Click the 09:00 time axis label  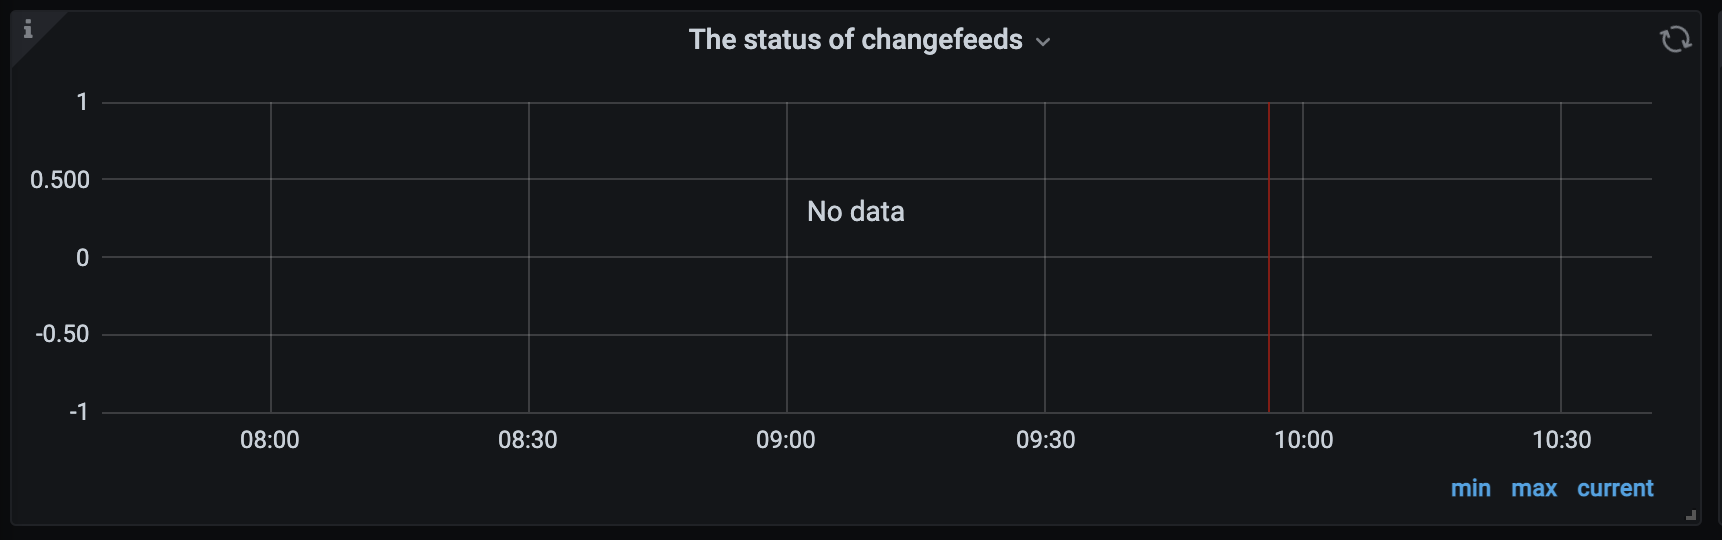786,440
